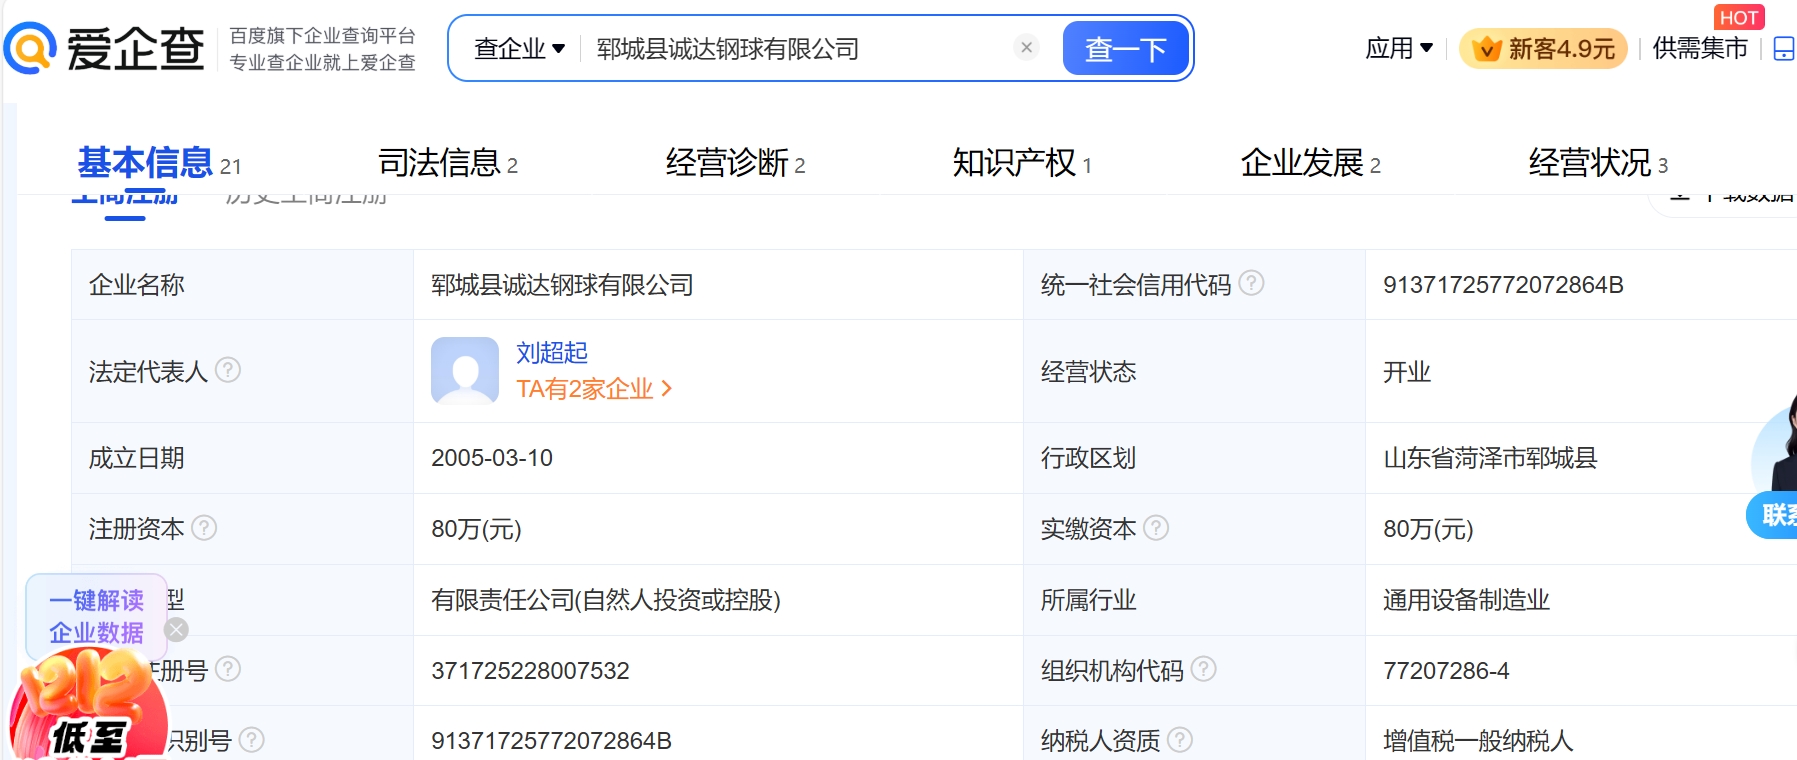Select the company name 郓城县诚达钢球有限公司 cell
Image resolution: width=1797 pixels, height=760 pixels.
[x=562, y=285]
